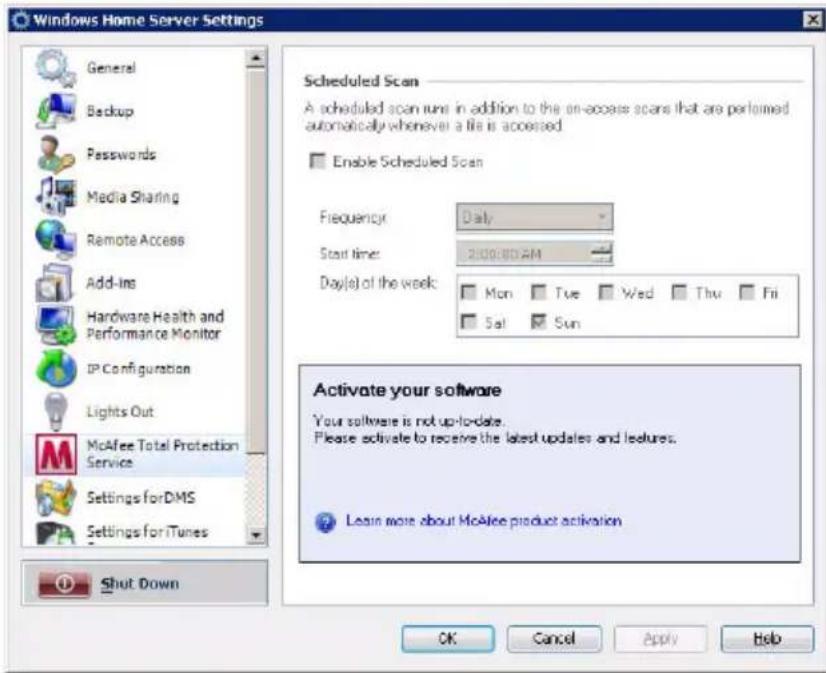
Task: Select the Passwords user icon
Action: pyautogui.click(x=55, y=154)
